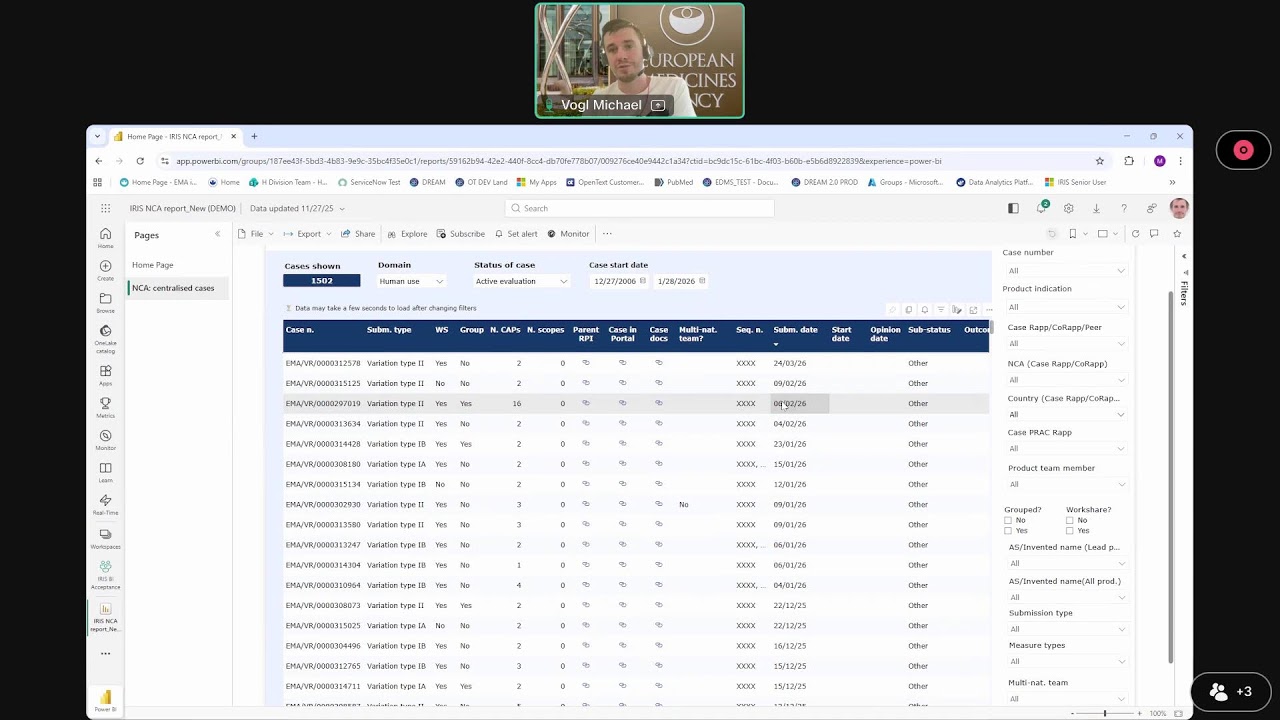Open Browse in the left navigation
The height and width of the screenshot is (720, 1280).
[x=105, y=302]
